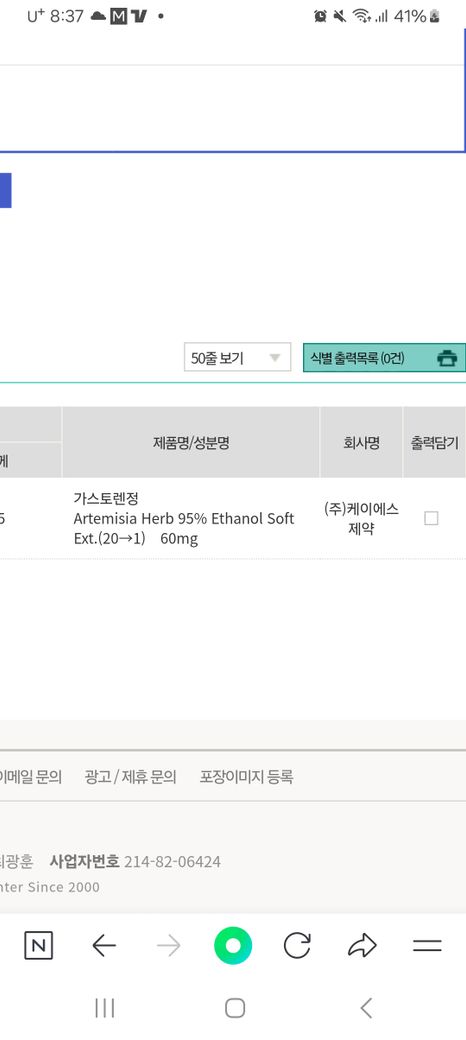Share the page with share arrow icon
This screenshot has width=466, height=1040.
click(x=362, y=946)
